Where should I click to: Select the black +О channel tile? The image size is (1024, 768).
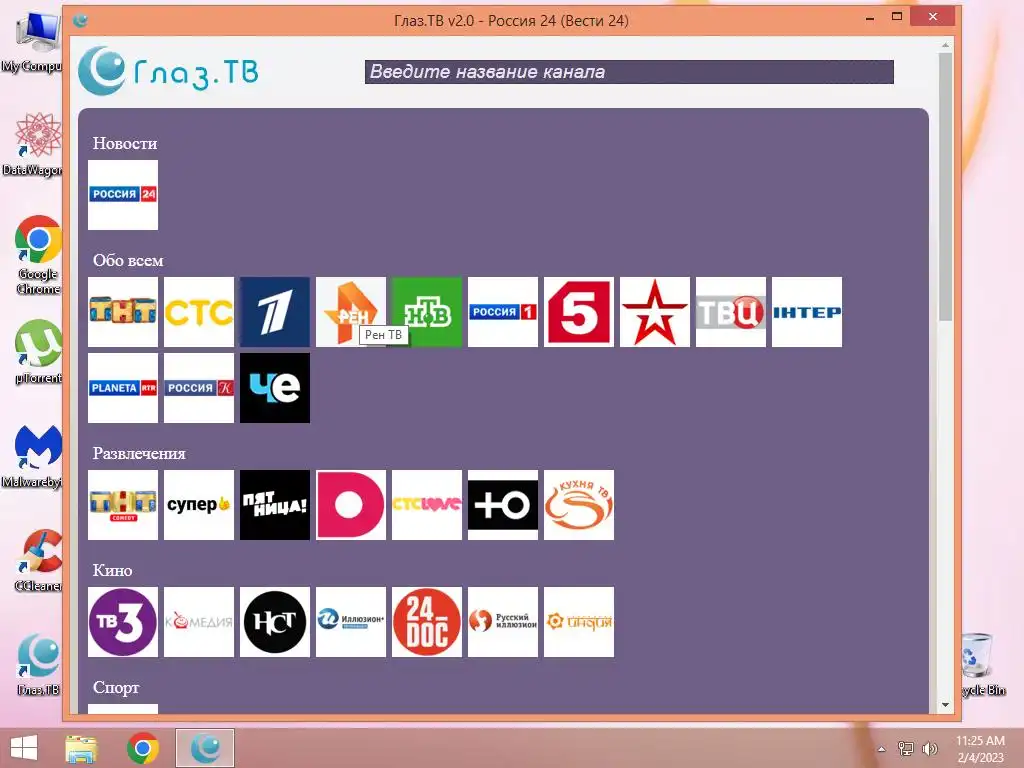click(503, 505)
